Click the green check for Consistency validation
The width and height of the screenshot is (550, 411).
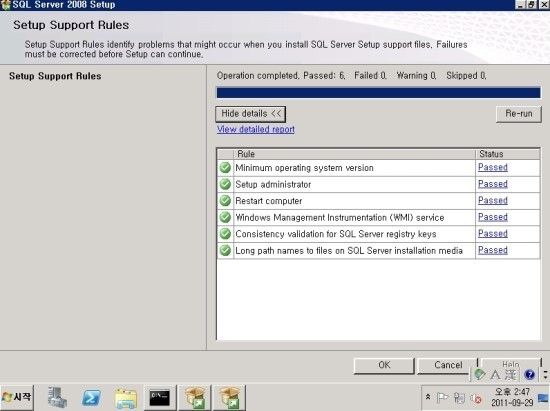tap(225, 234)
